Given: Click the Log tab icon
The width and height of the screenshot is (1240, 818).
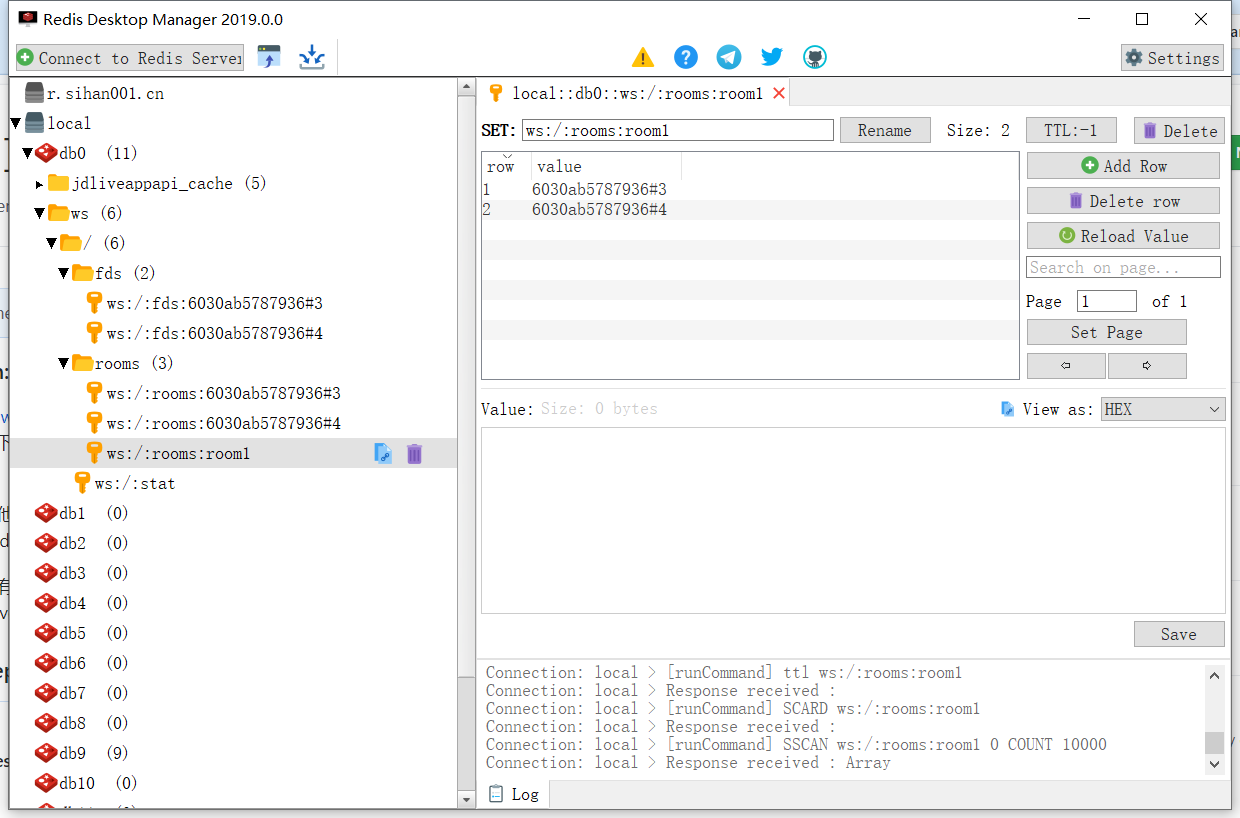Looking at the screenshot, I should click(495, 794).
